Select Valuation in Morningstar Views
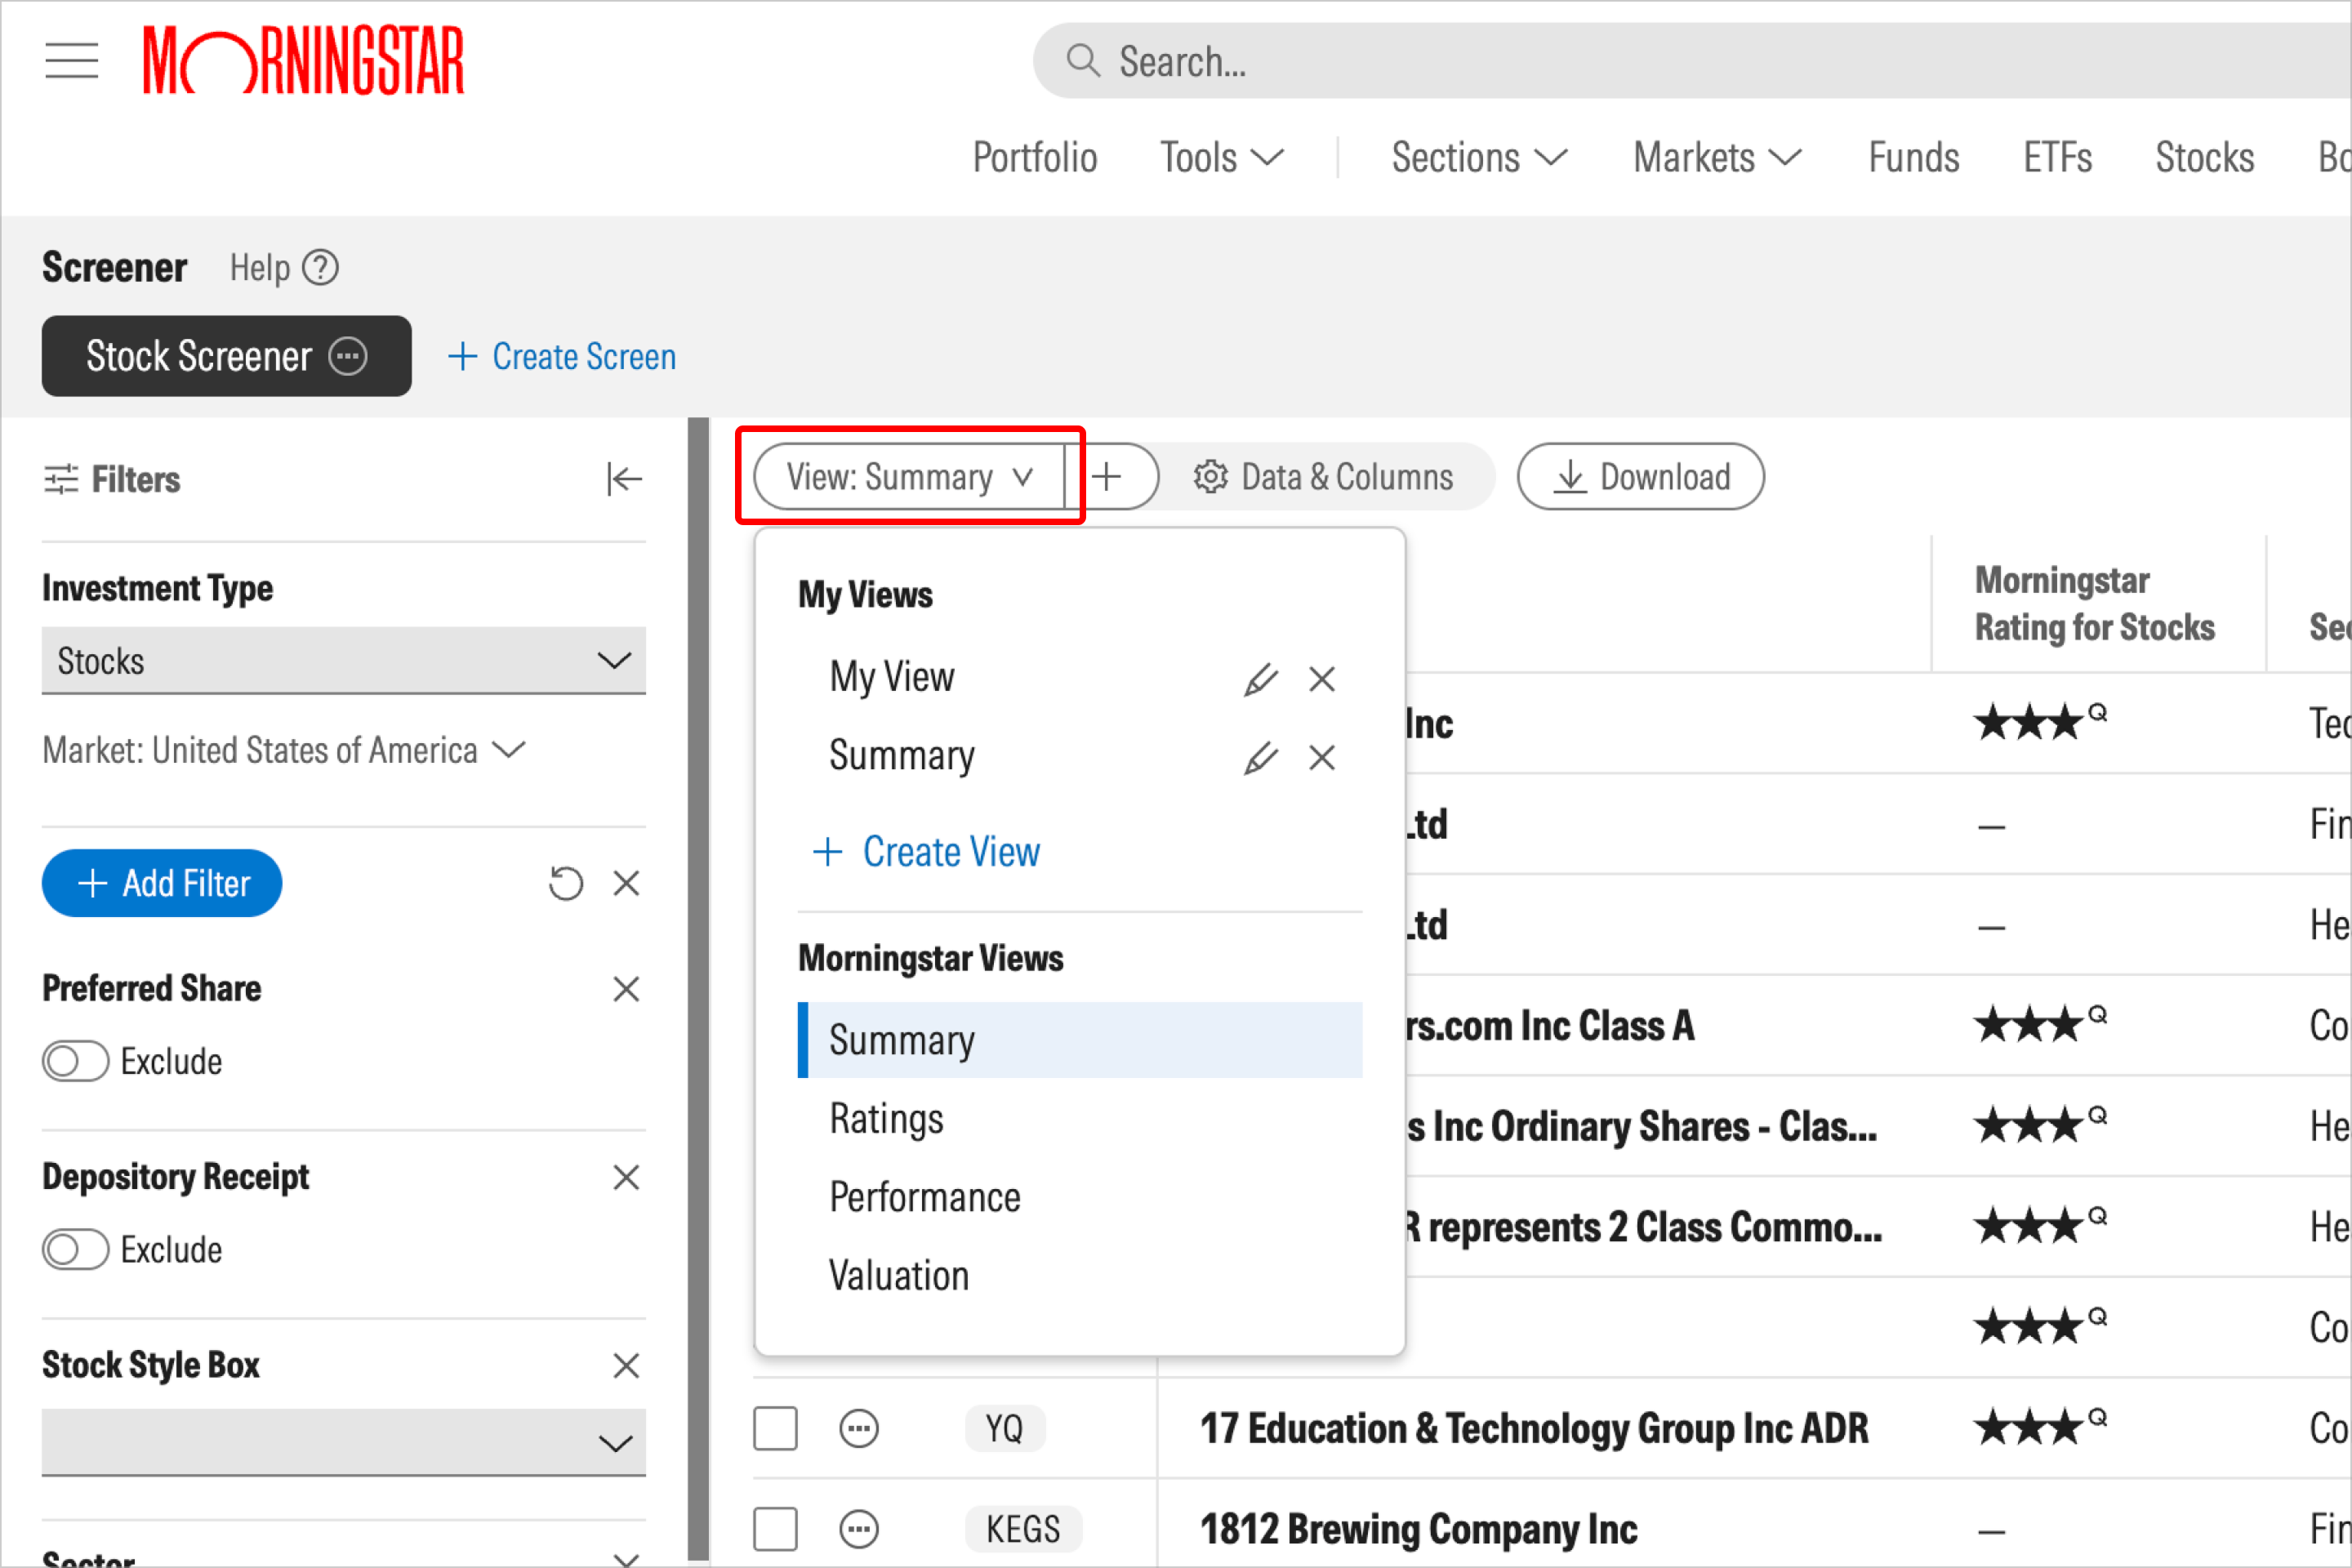The height and width of the screenshot is (1568, 2352). click(x=1080, y=1276)
